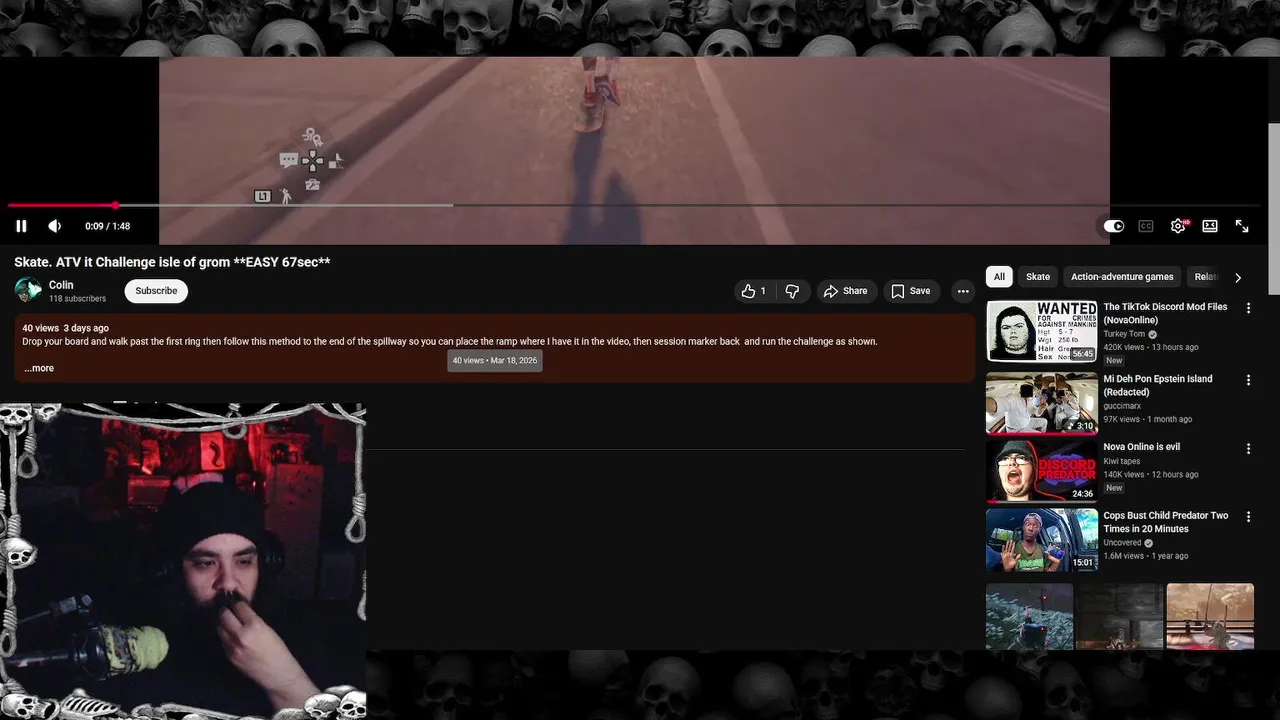Open Nova Online is evil title
Image resolution: width=1280 pixels, height=720 pixels.
1141,447
